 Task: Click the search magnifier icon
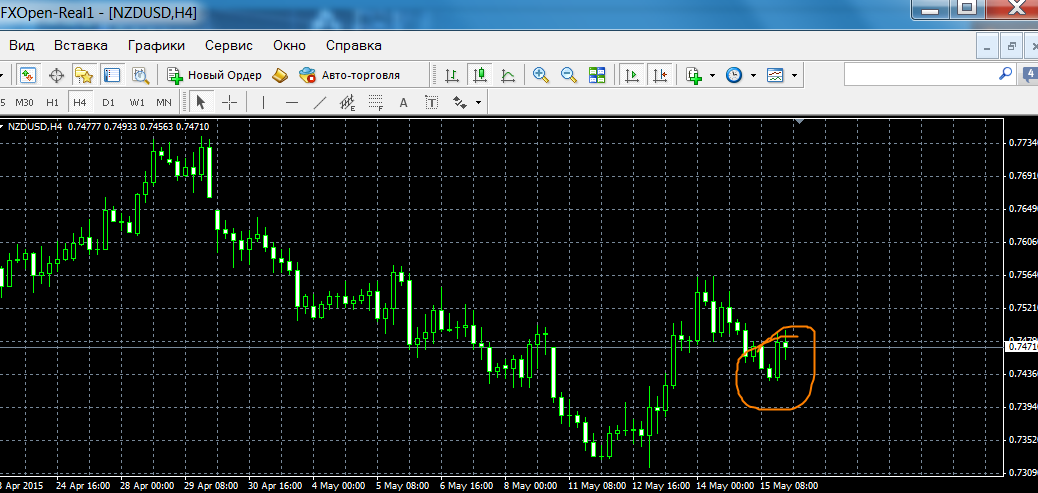1006,73
